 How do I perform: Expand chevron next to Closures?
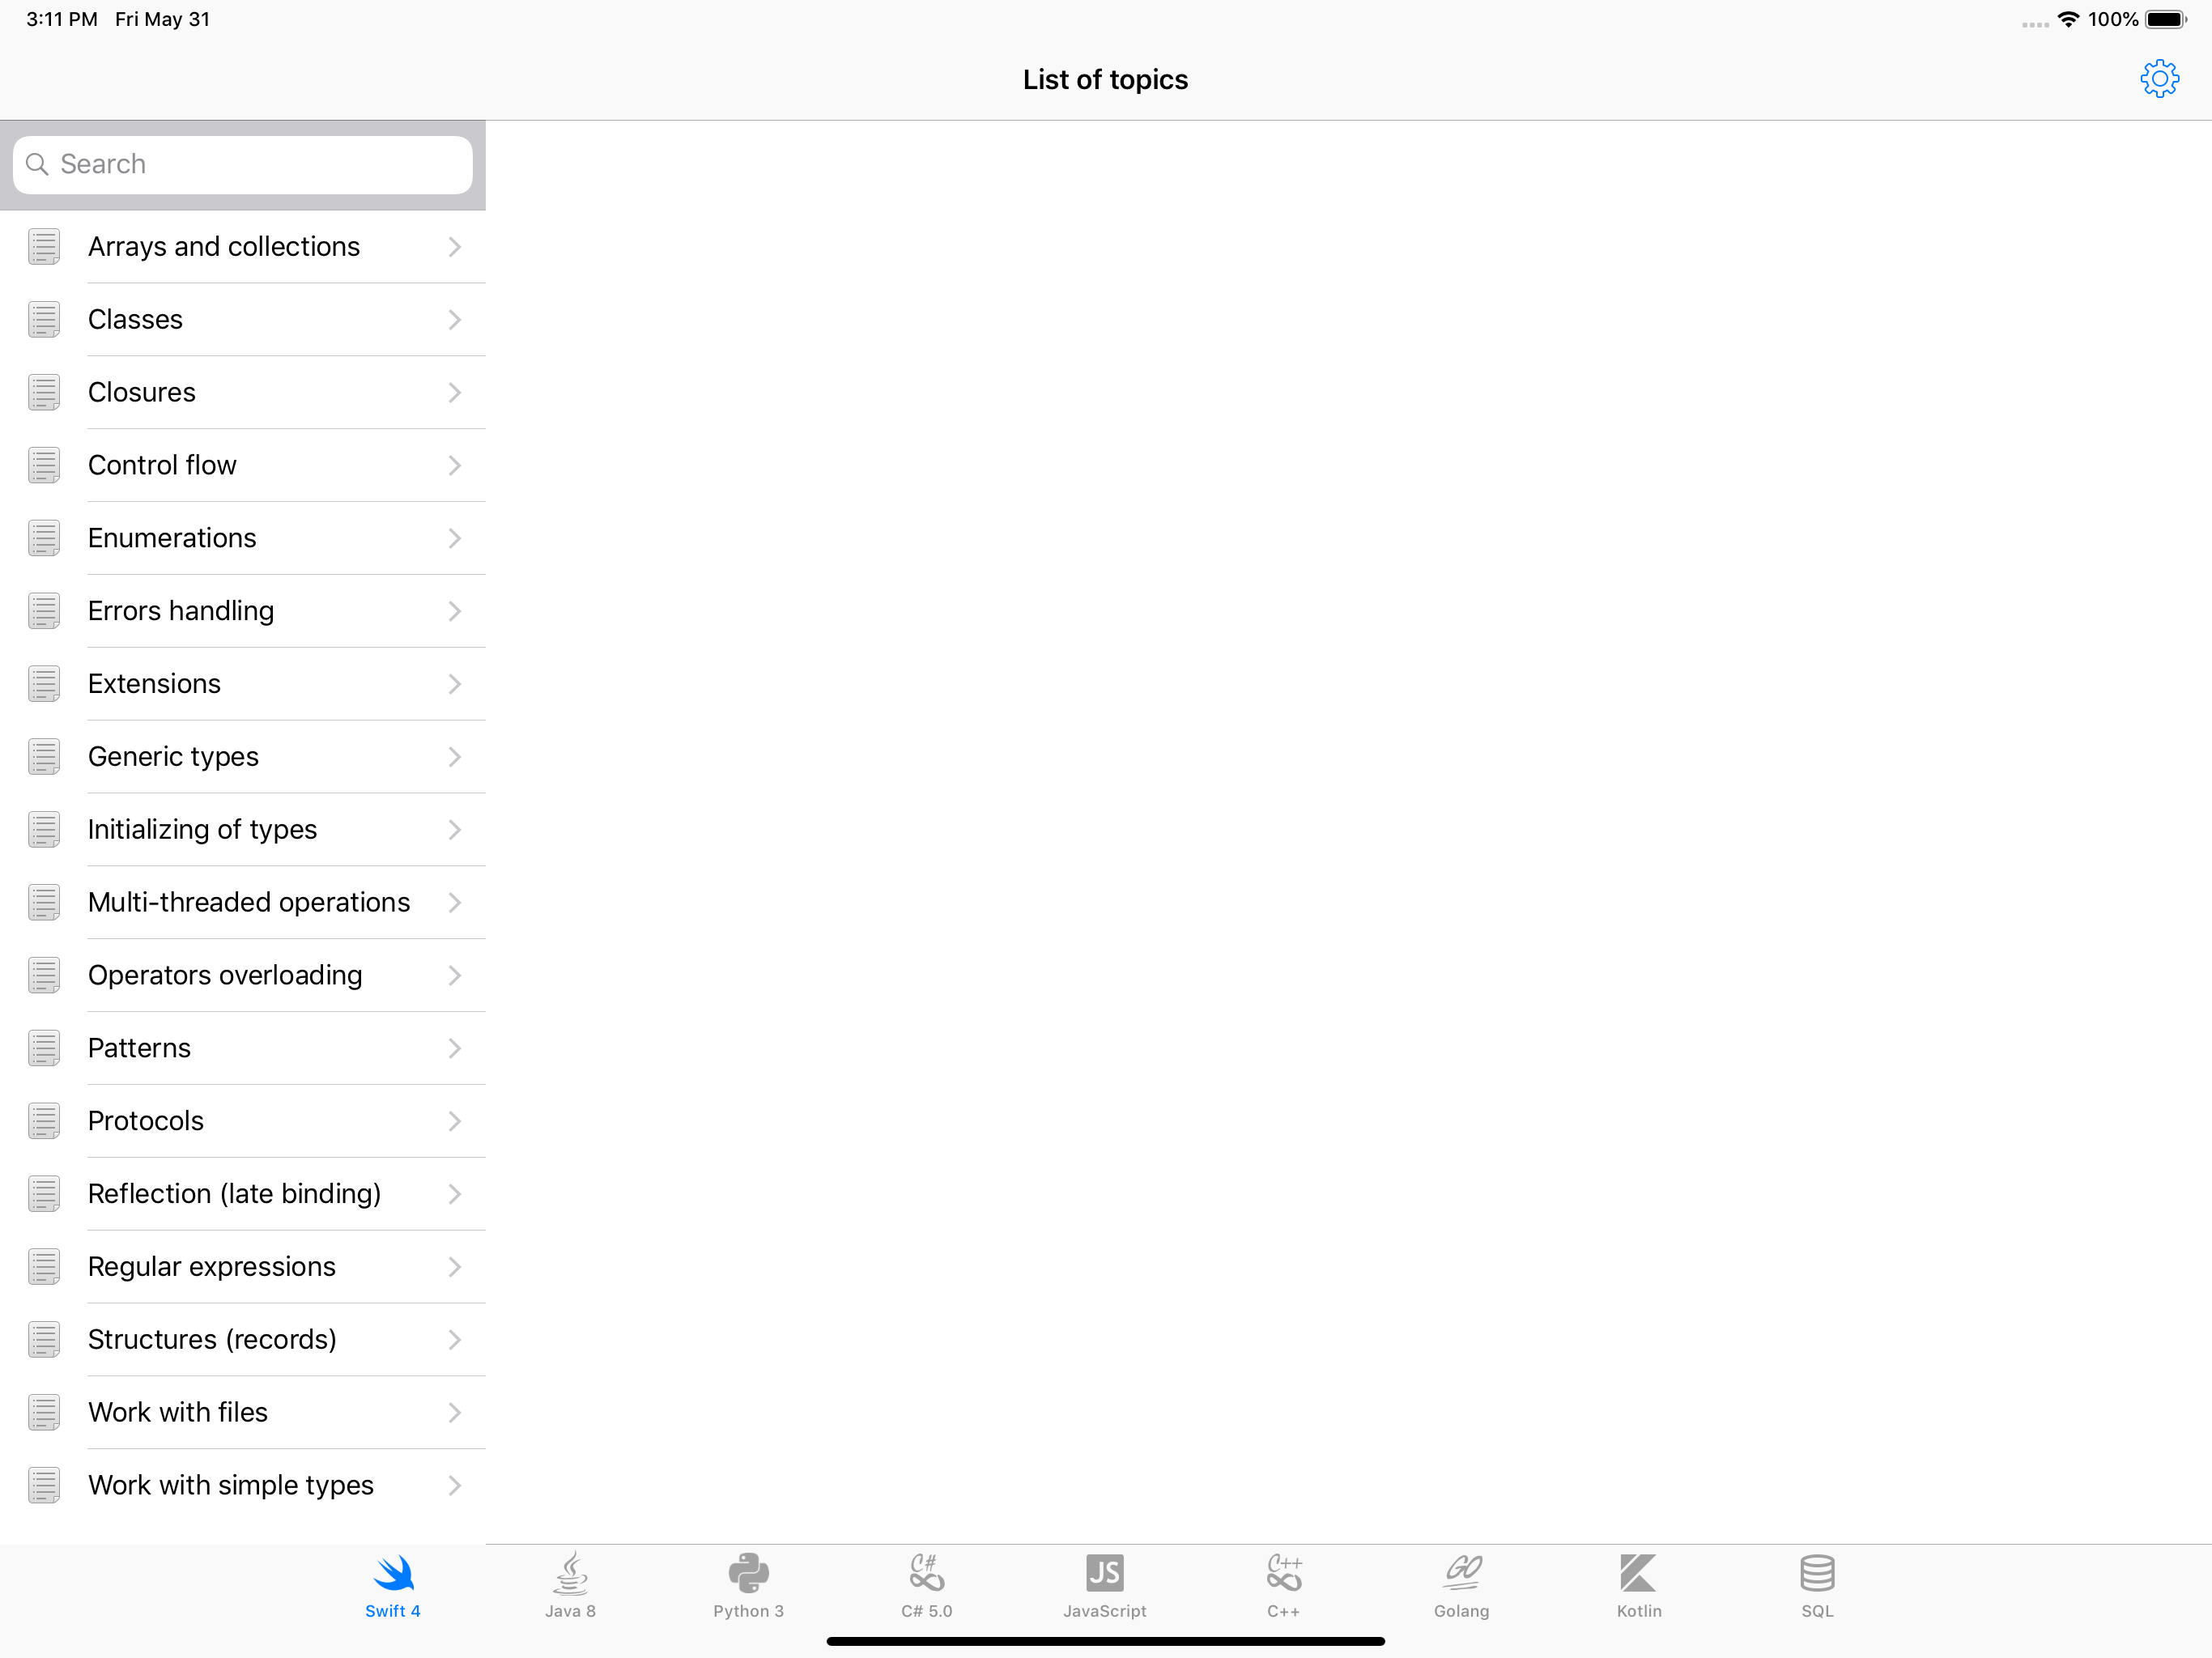pyautogui.click(x=454, y=393)
